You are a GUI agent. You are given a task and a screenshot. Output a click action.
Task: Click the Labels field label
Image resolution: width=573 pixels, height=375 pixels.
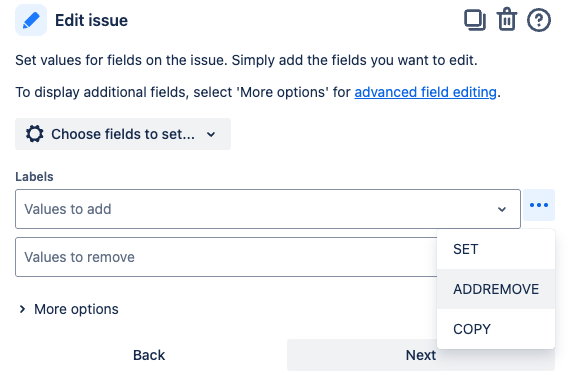pyautogui.click(x=34, y=177)
